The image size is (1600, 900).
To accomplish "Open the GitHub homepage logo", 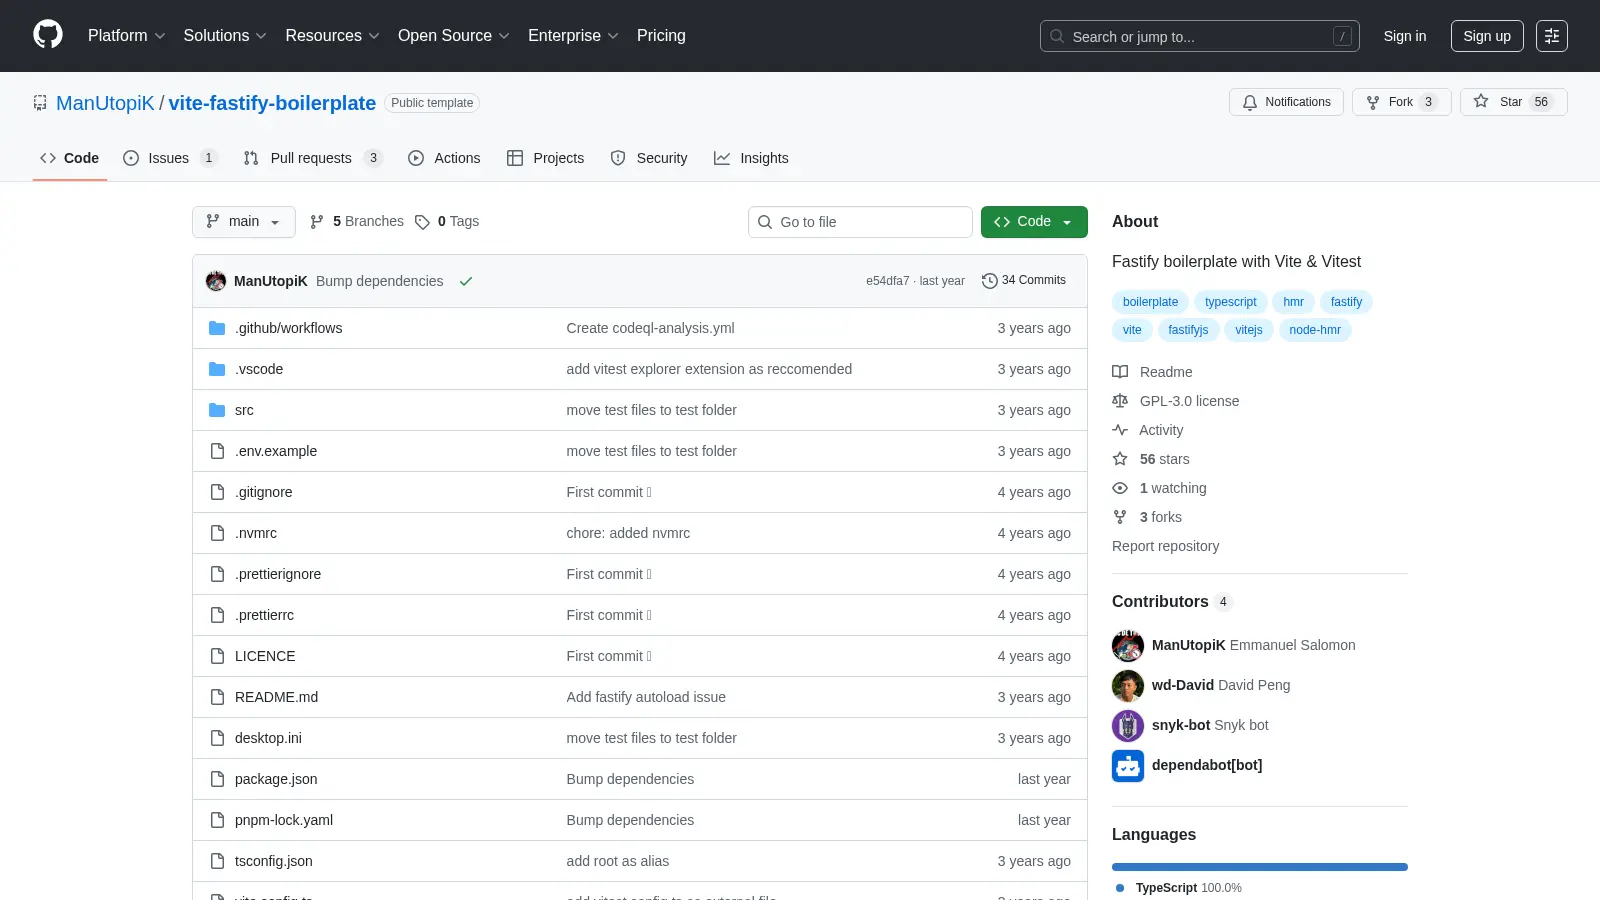I will [x=48, y=35].
